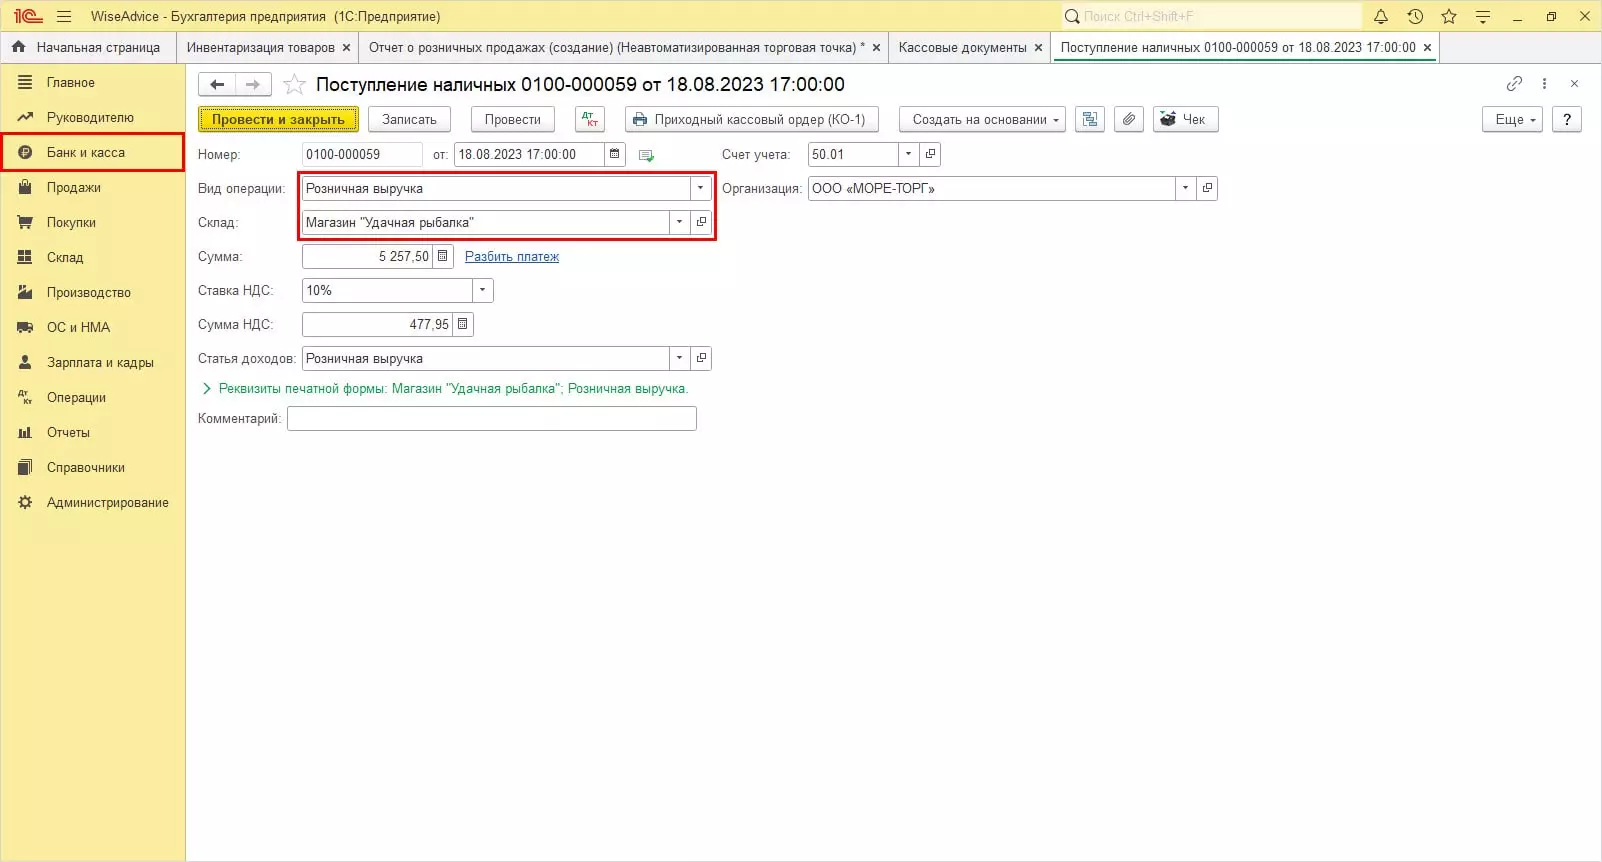
Task: Expand the Вид операции dropdown
Action: pyautogui.click(x=700, y=188)
